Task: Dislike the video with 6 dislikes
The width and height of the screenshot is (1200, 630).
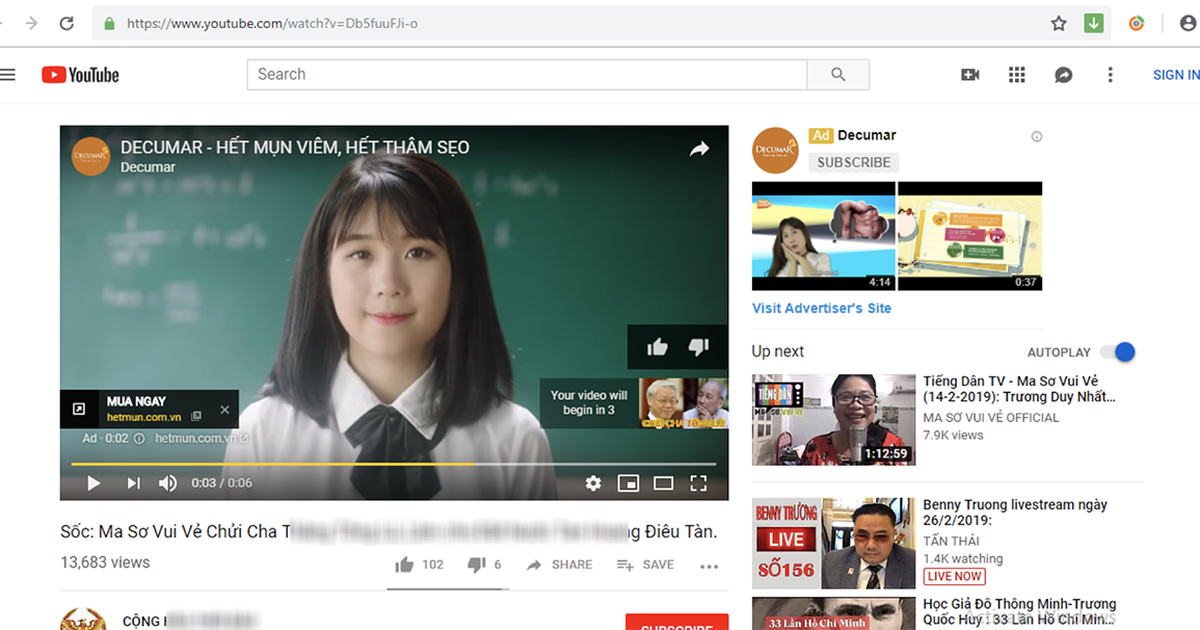Action: click(x=485, y=565)
